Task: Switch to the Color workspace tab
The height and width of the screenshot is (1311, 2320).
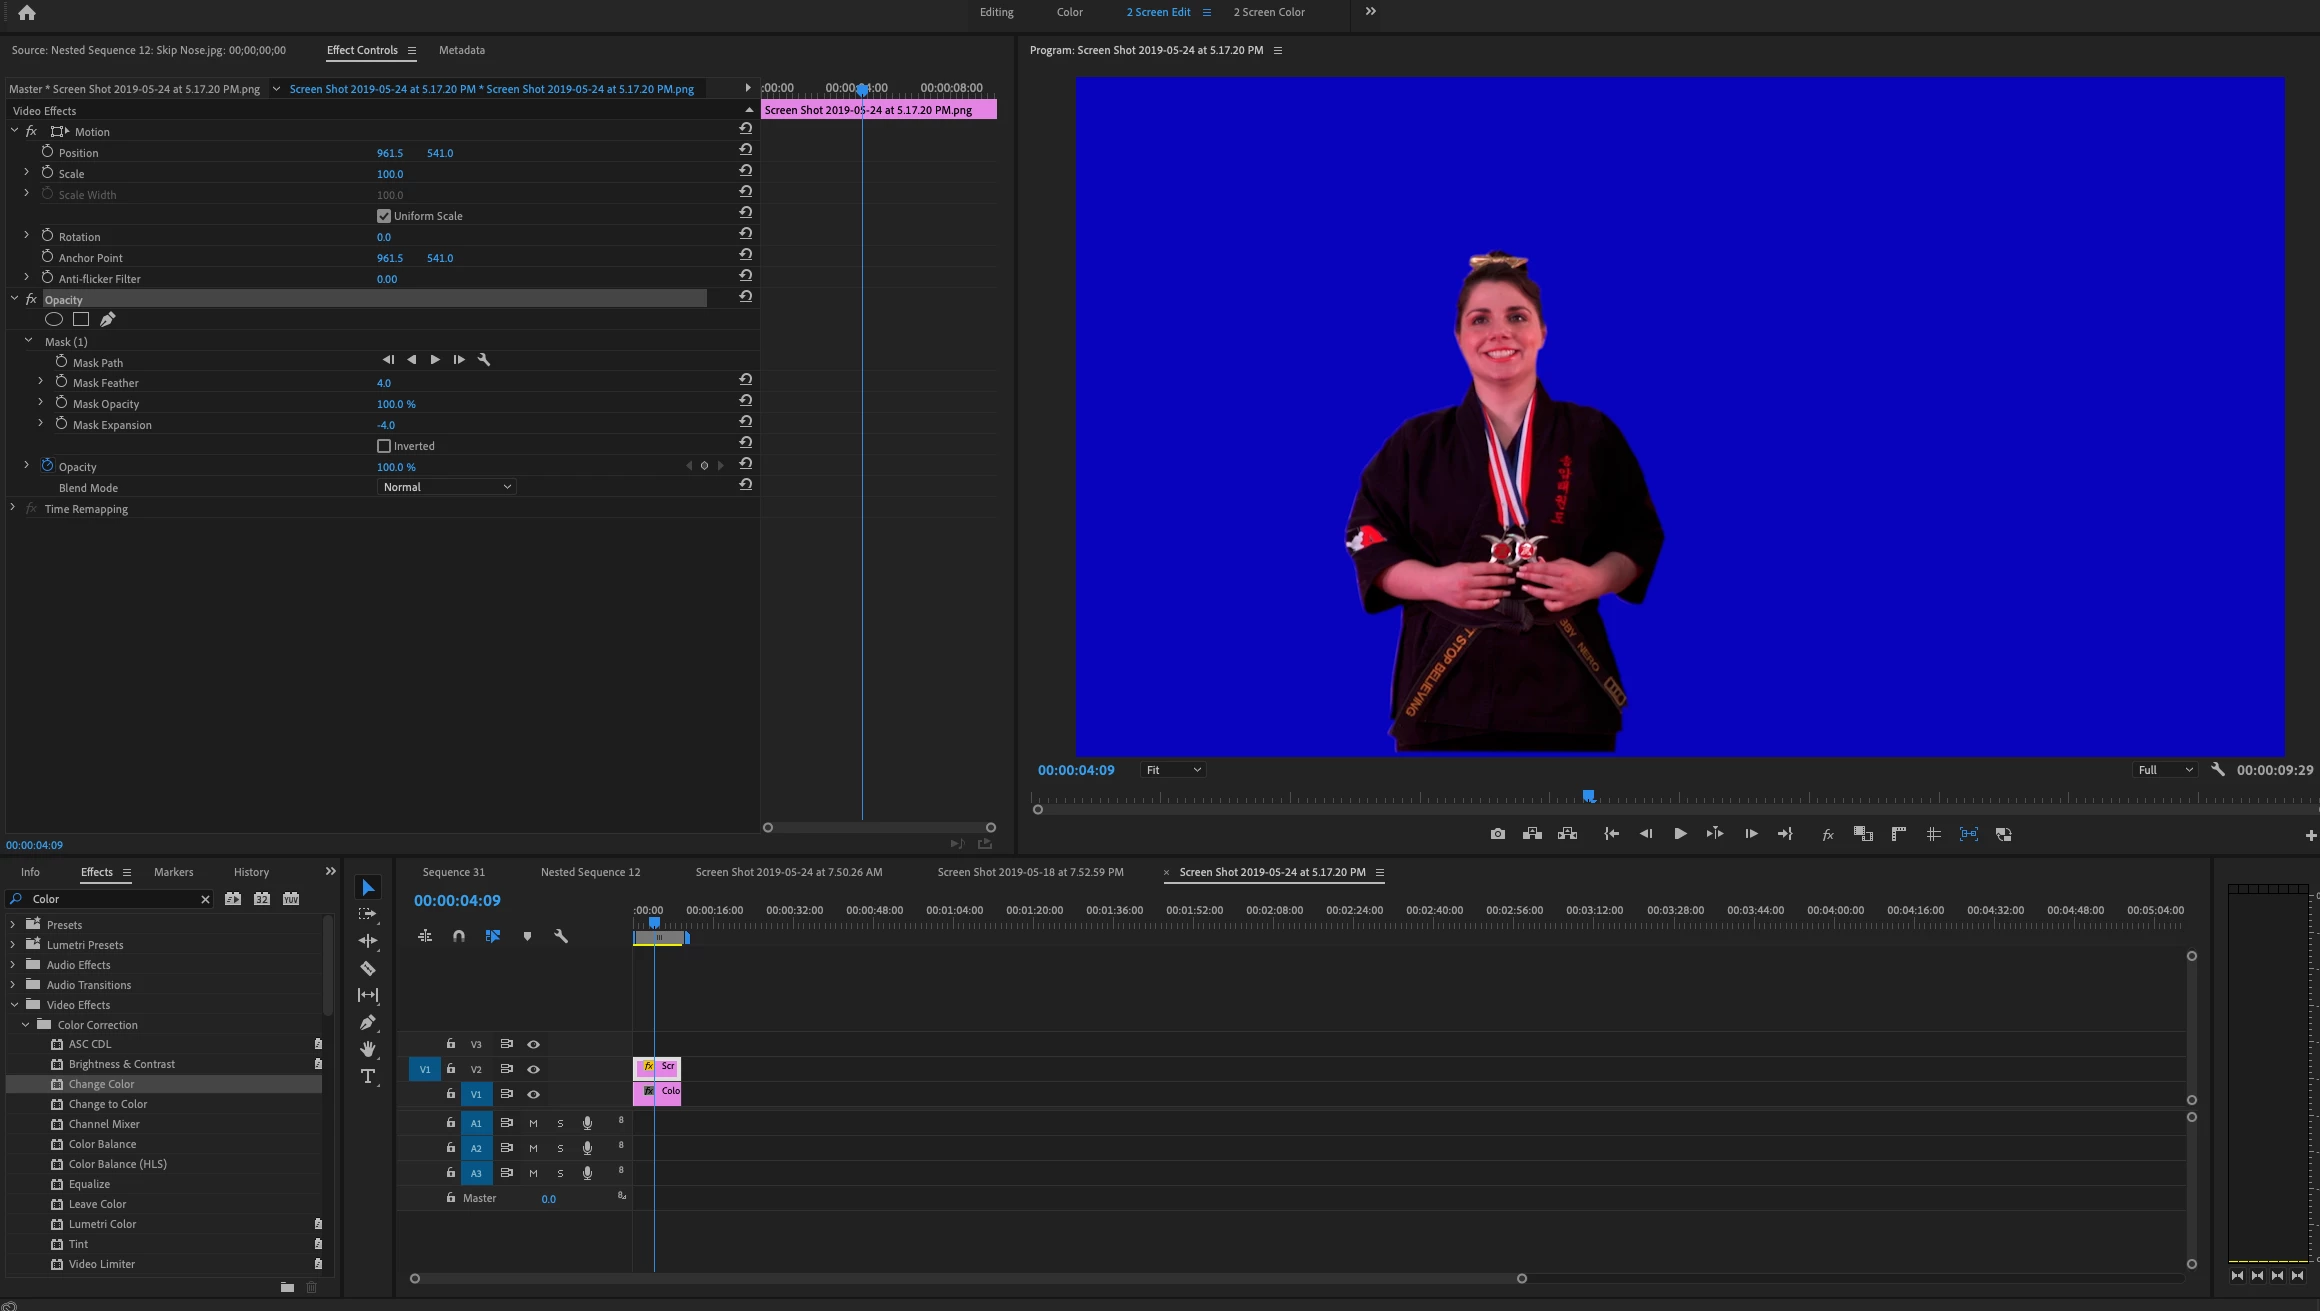Action: click(1069, 12)
